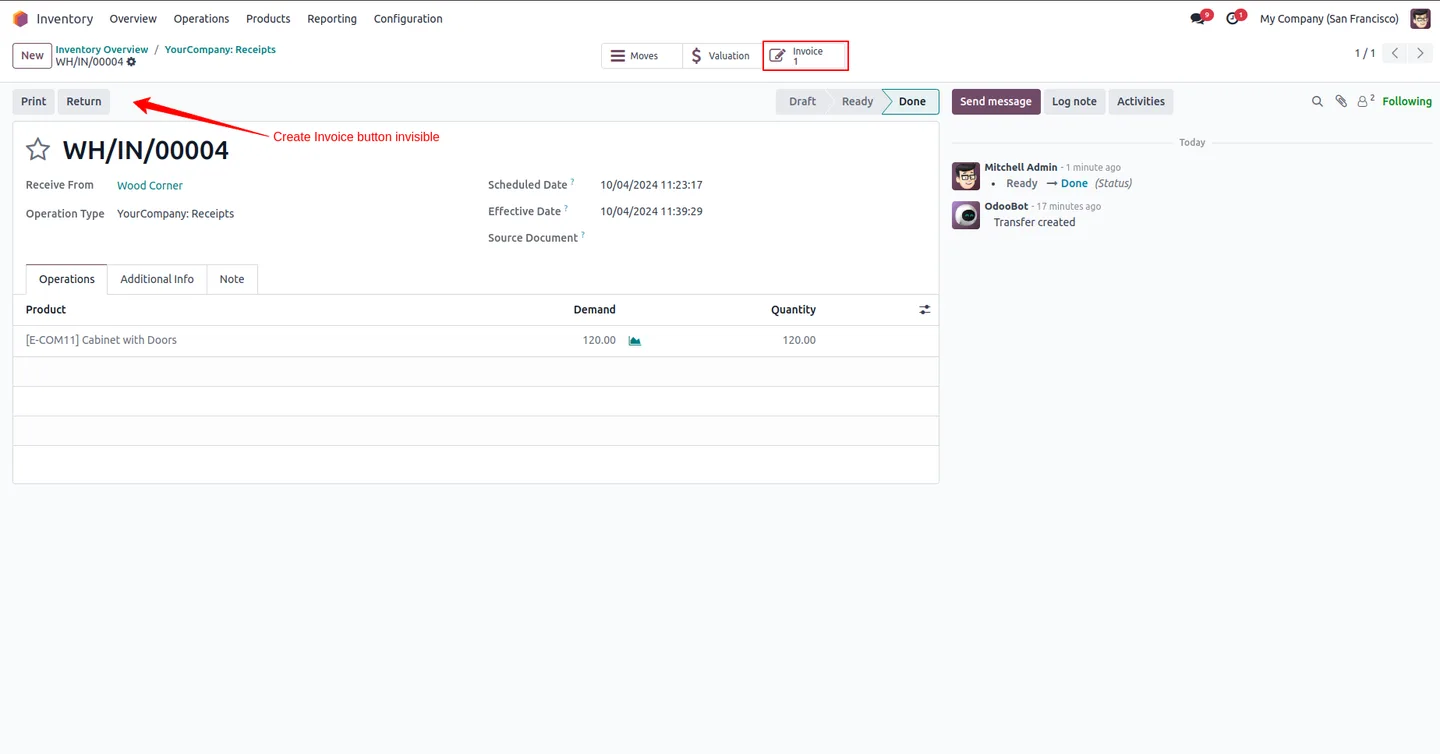This screenshot has height=754, width=1440.
Task: Click the Transfer created message text
Action: click(1034, 223)
